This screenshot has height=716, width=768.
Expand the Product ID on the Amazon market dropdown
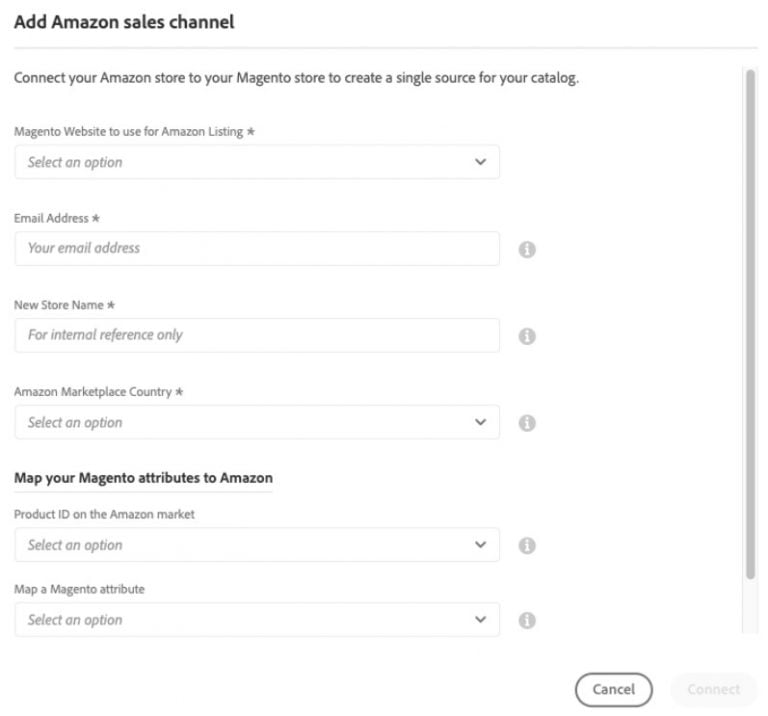[x=257, y=545]
